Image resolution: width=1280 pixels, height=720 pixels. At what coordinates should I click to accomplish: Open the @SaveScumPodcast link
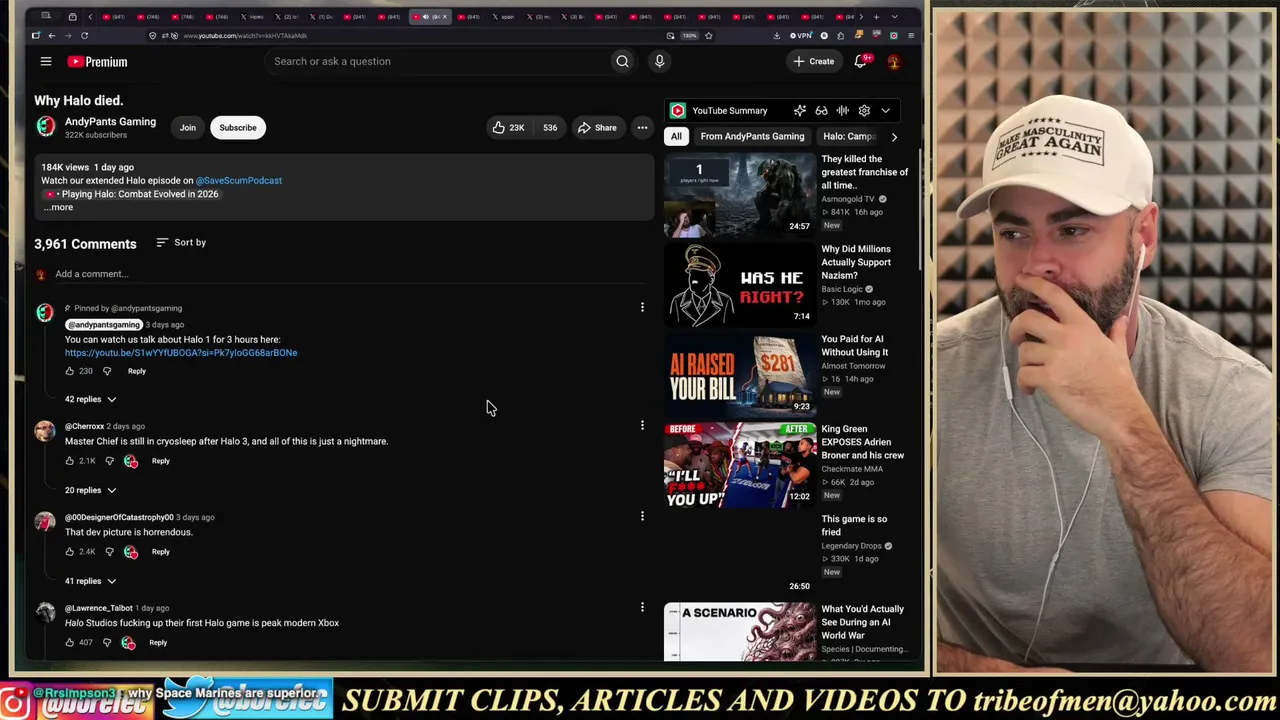tap(239, 181)
